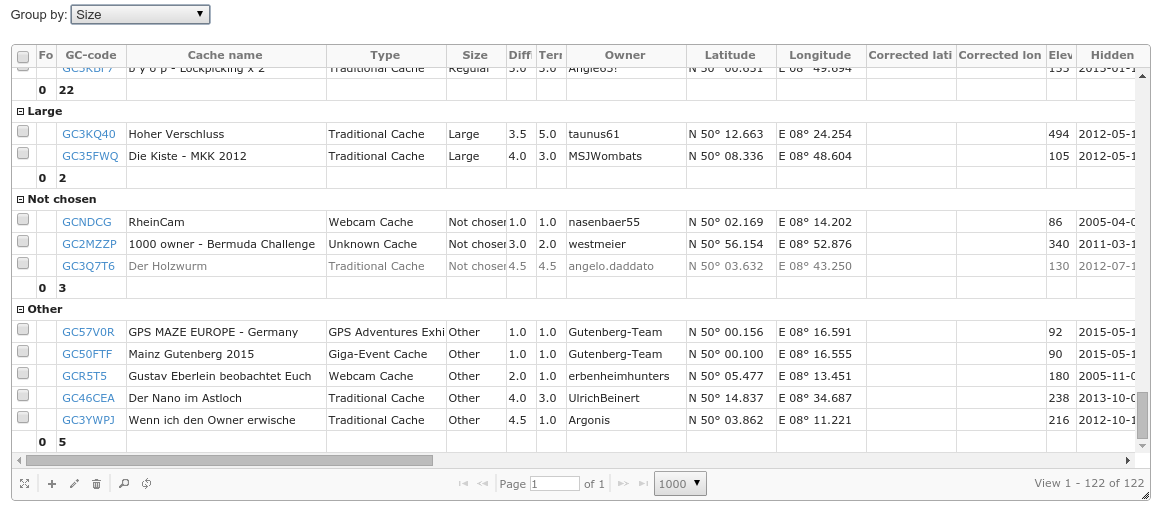
Task: Open the GC3KQ40 cache link
Action: click(89, 134)
